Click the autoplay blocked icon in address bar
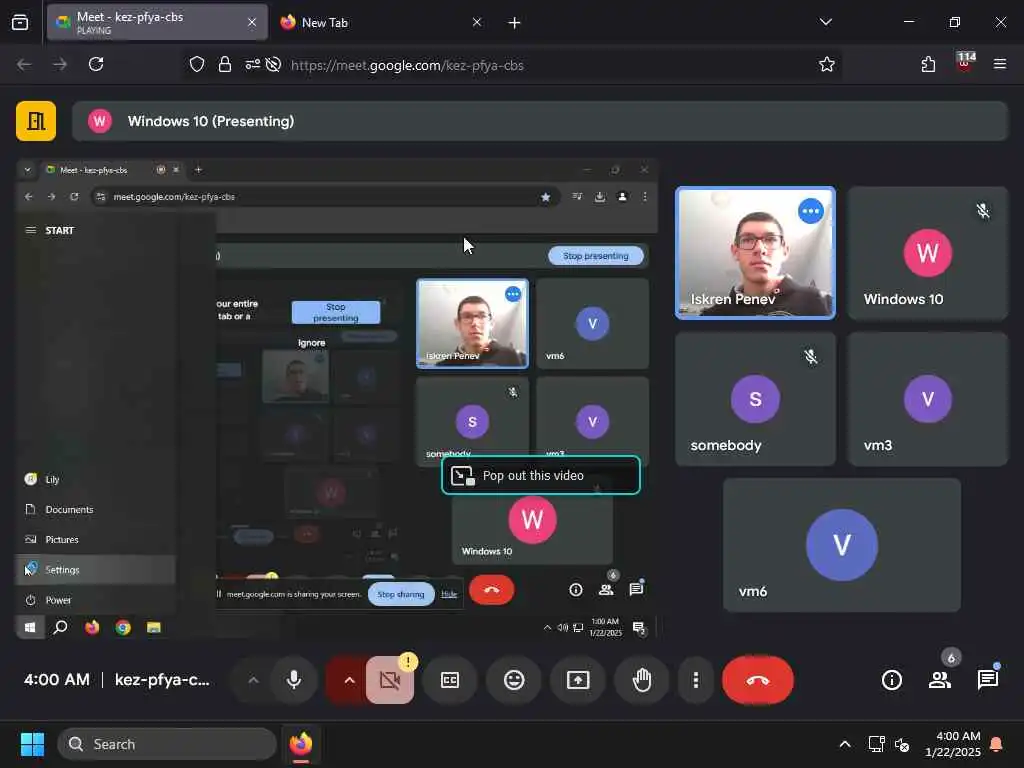 [x=274, y=64]
